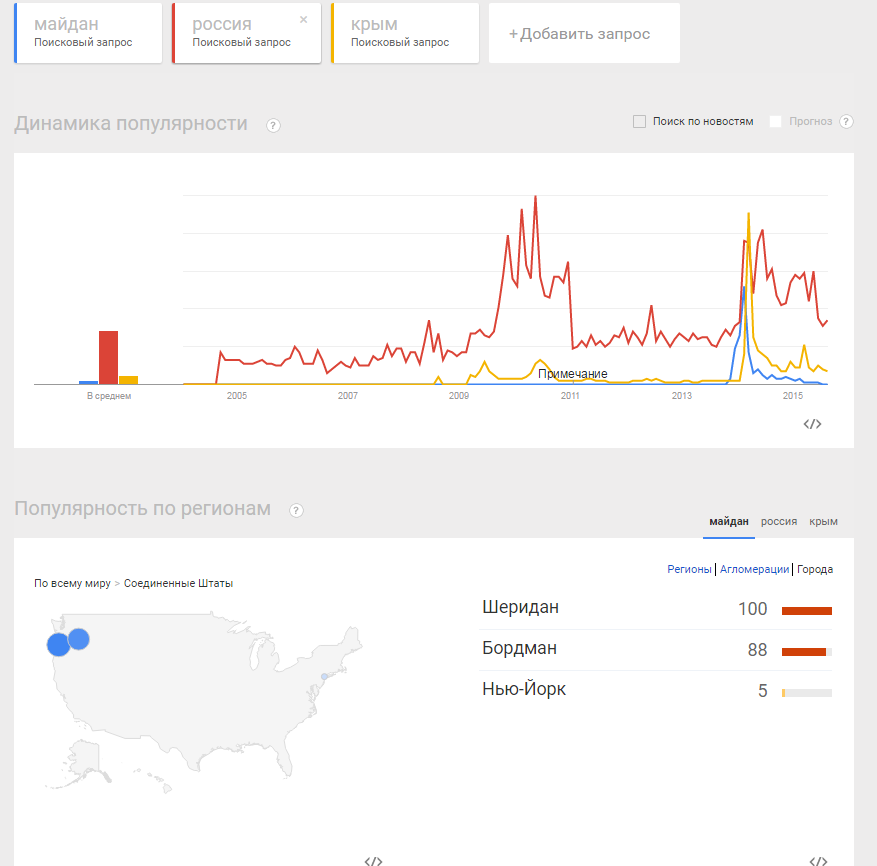Select Шеридан in the city list
Screen dimensions: 877x866
tap(520, 608)
